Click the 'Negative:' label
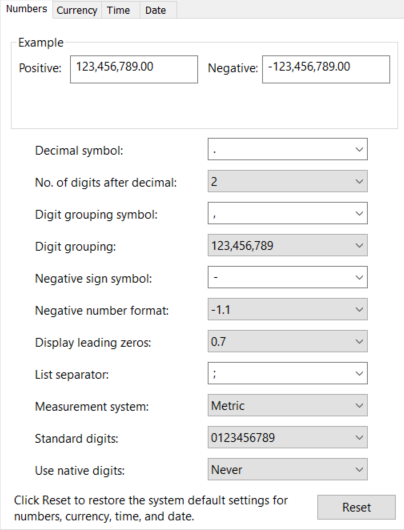Screen dimensions: 404x530 233,68
